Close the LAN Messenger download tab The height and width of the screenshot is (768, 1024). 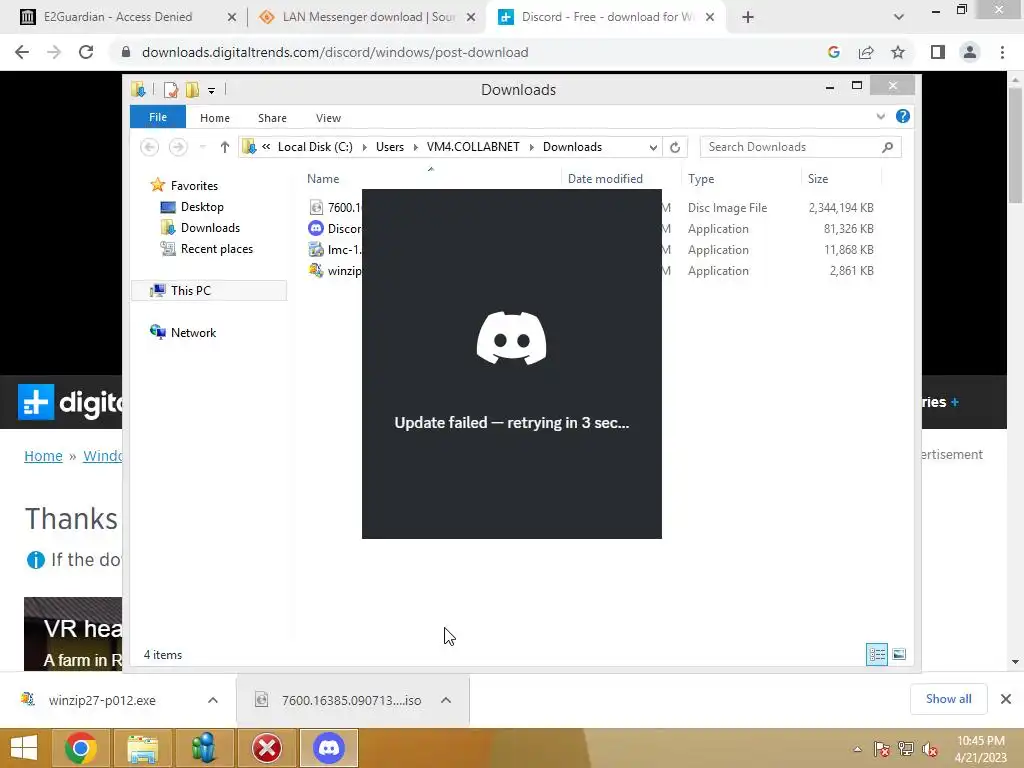point(471,17)
